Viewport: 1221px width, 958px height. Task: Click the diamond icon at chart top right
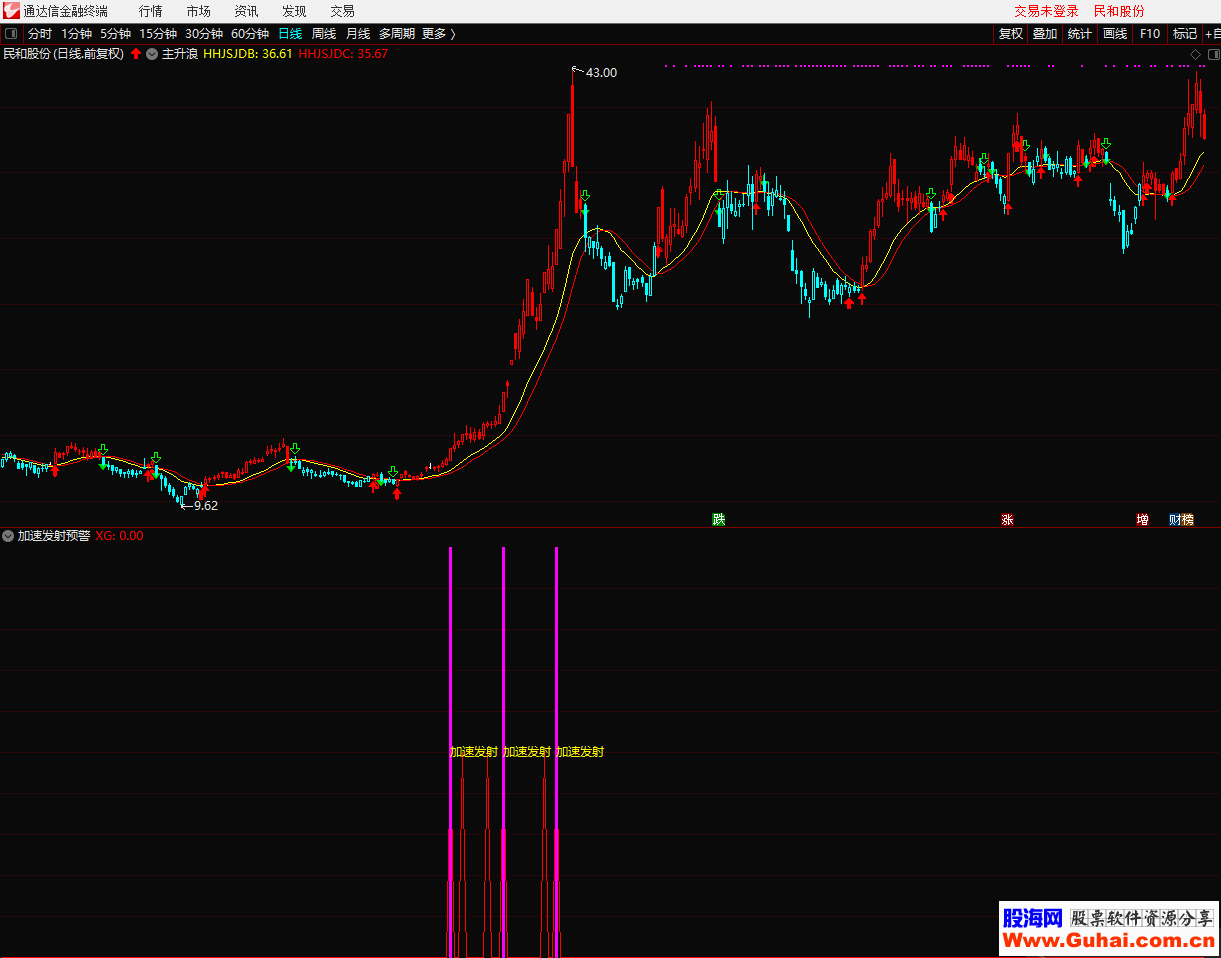coord(1195,54)
